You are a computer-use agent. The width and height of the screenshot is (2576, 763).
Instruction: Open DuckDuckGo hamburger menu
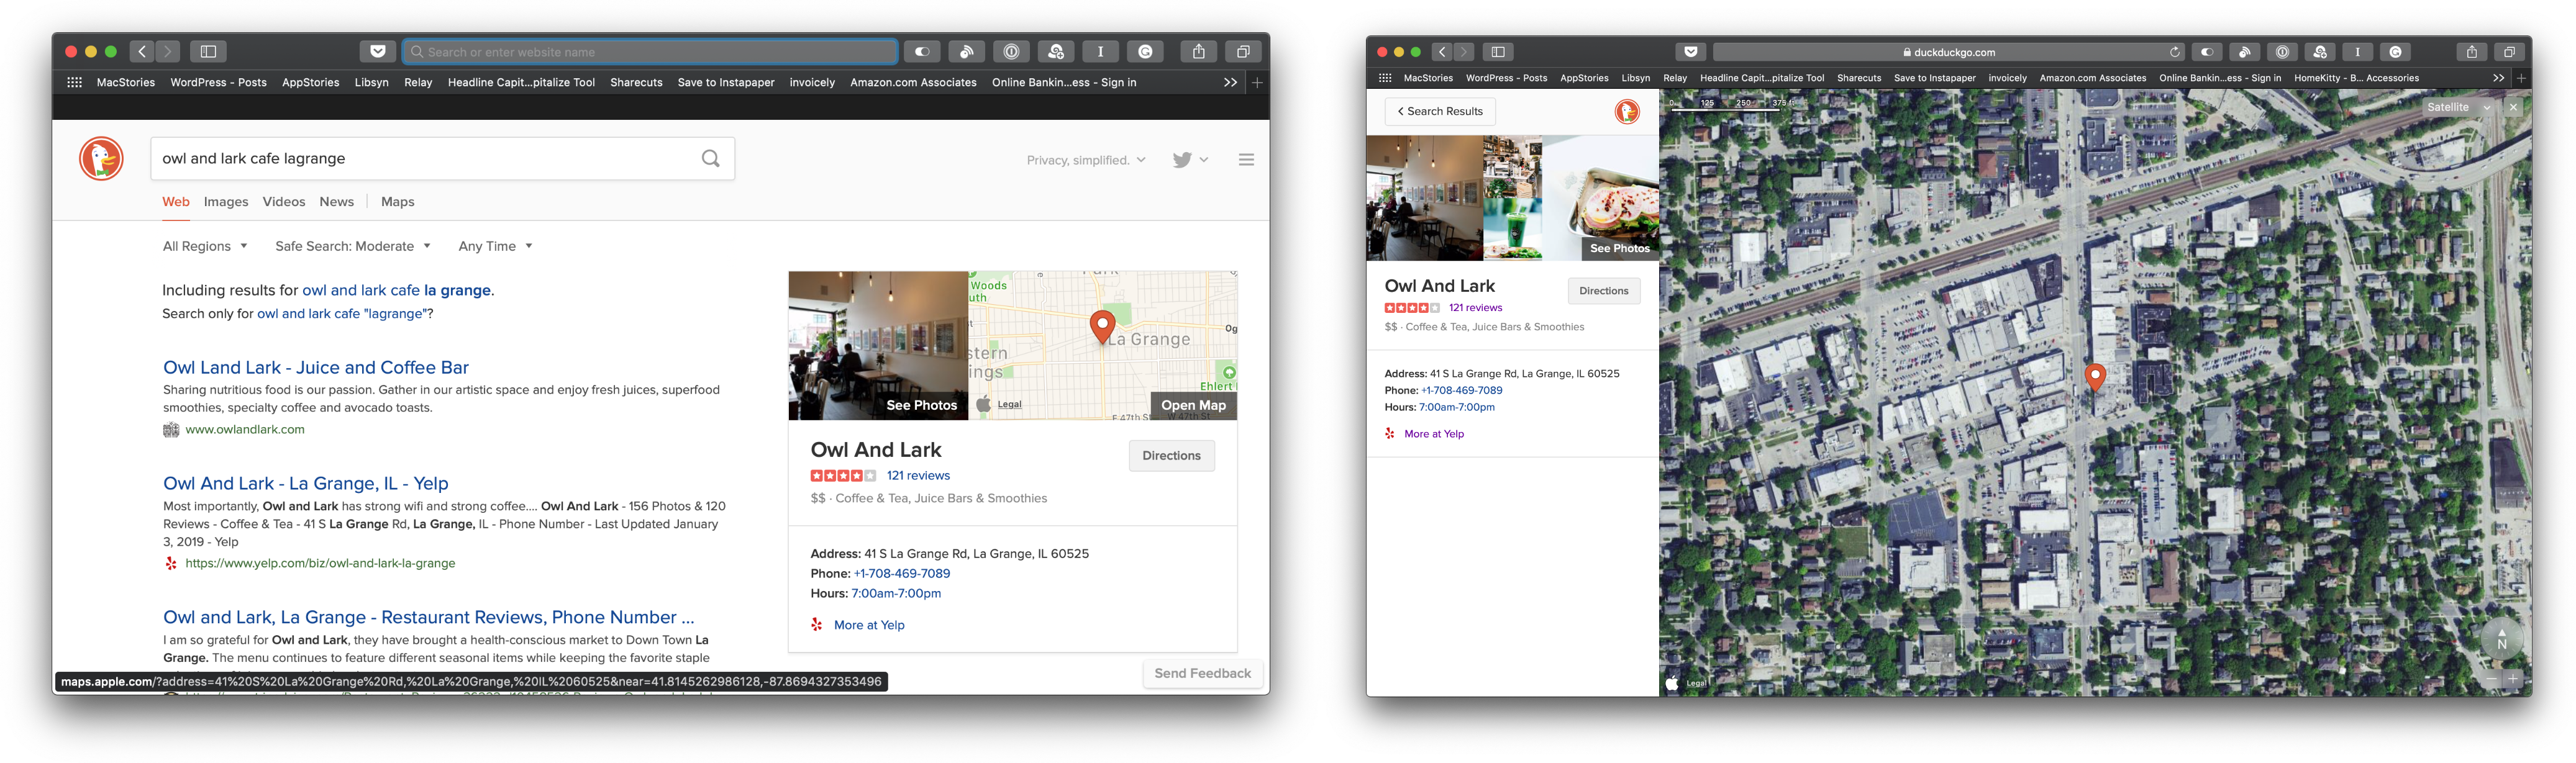coord(1246,160)
